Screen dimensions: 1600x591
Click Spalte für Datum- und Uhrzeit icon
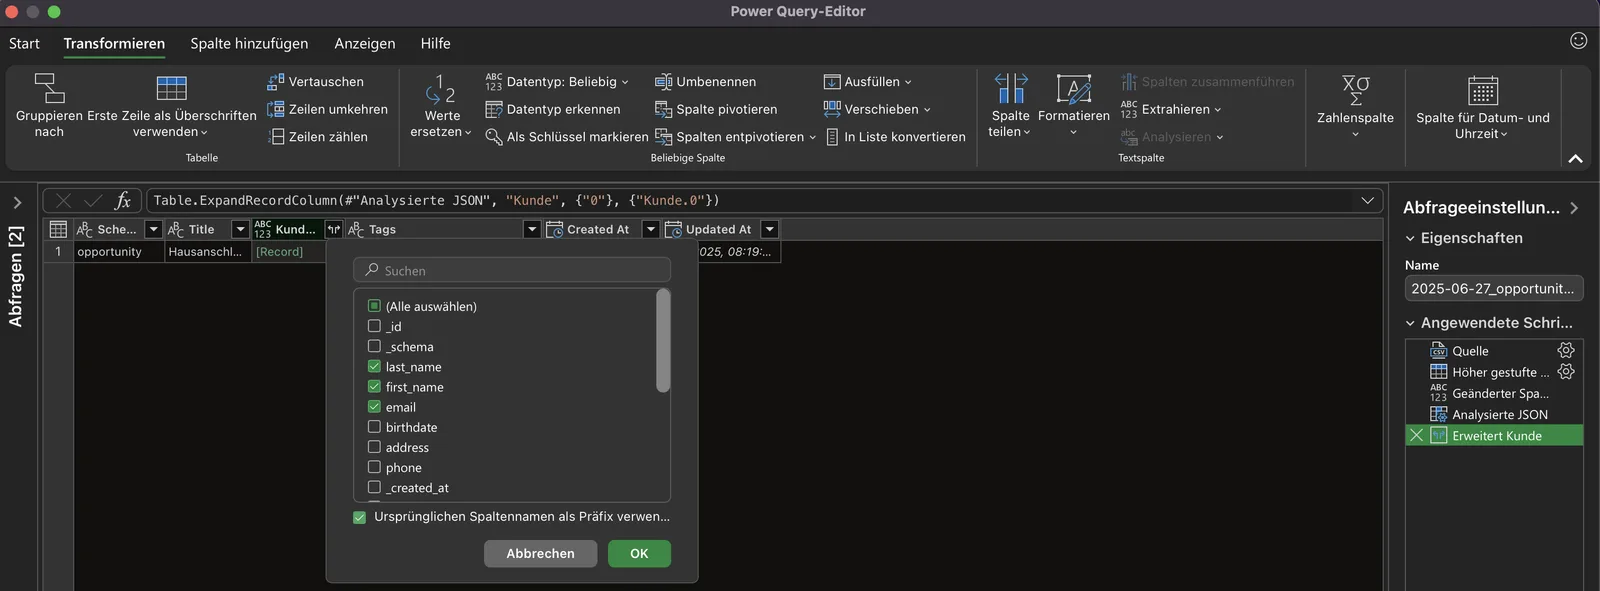[x=1483, y=90]
